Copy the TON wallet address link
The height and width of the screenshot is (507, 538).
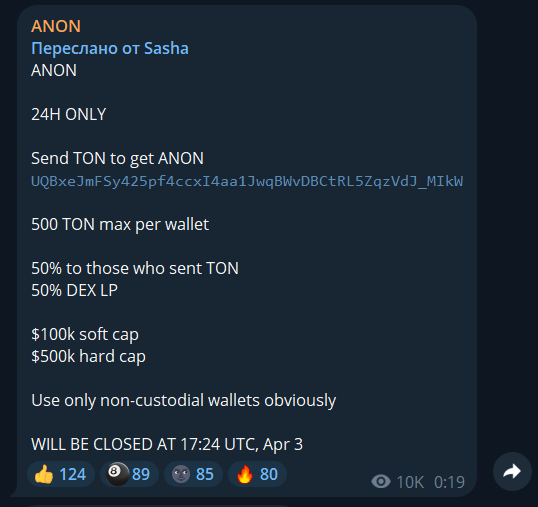click(247, 181)
